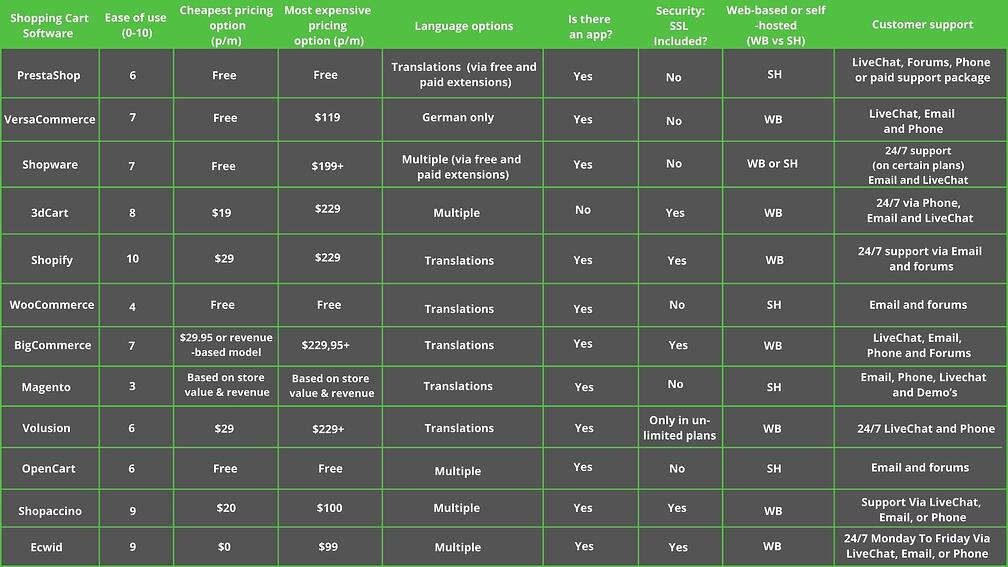1008x567 pixels.
Task: Select the "Most expensive pricing option" header
Action: [x=328, y=25]
